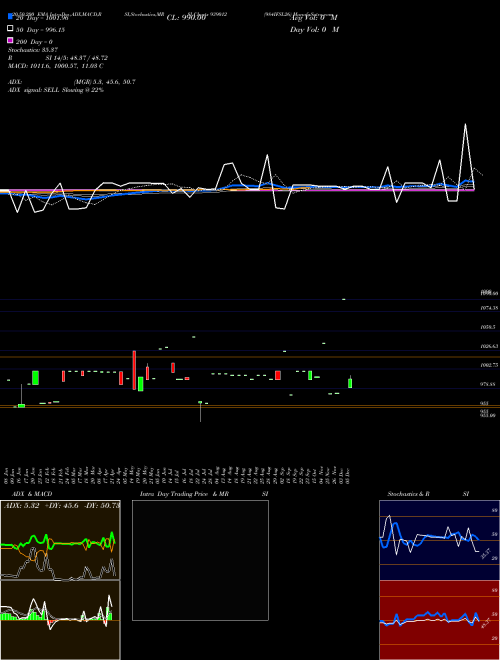Click the last green candlestick on the right
500x660 pixels.
350,382
